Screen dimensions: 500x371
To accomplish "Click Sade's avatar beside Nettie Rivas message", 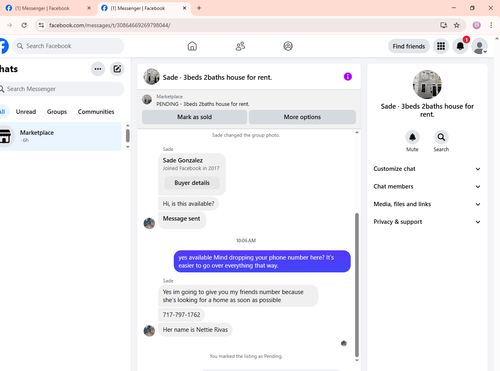I will pos(149,331).
